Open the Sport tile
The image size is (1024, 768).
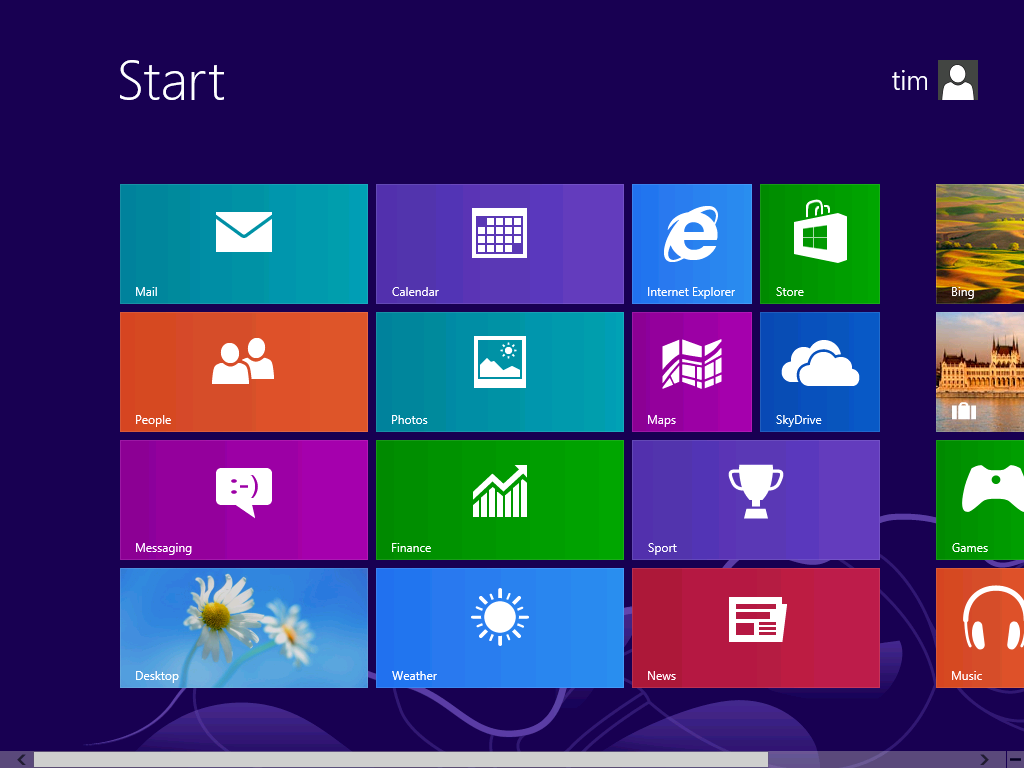[x=755, y=499]
